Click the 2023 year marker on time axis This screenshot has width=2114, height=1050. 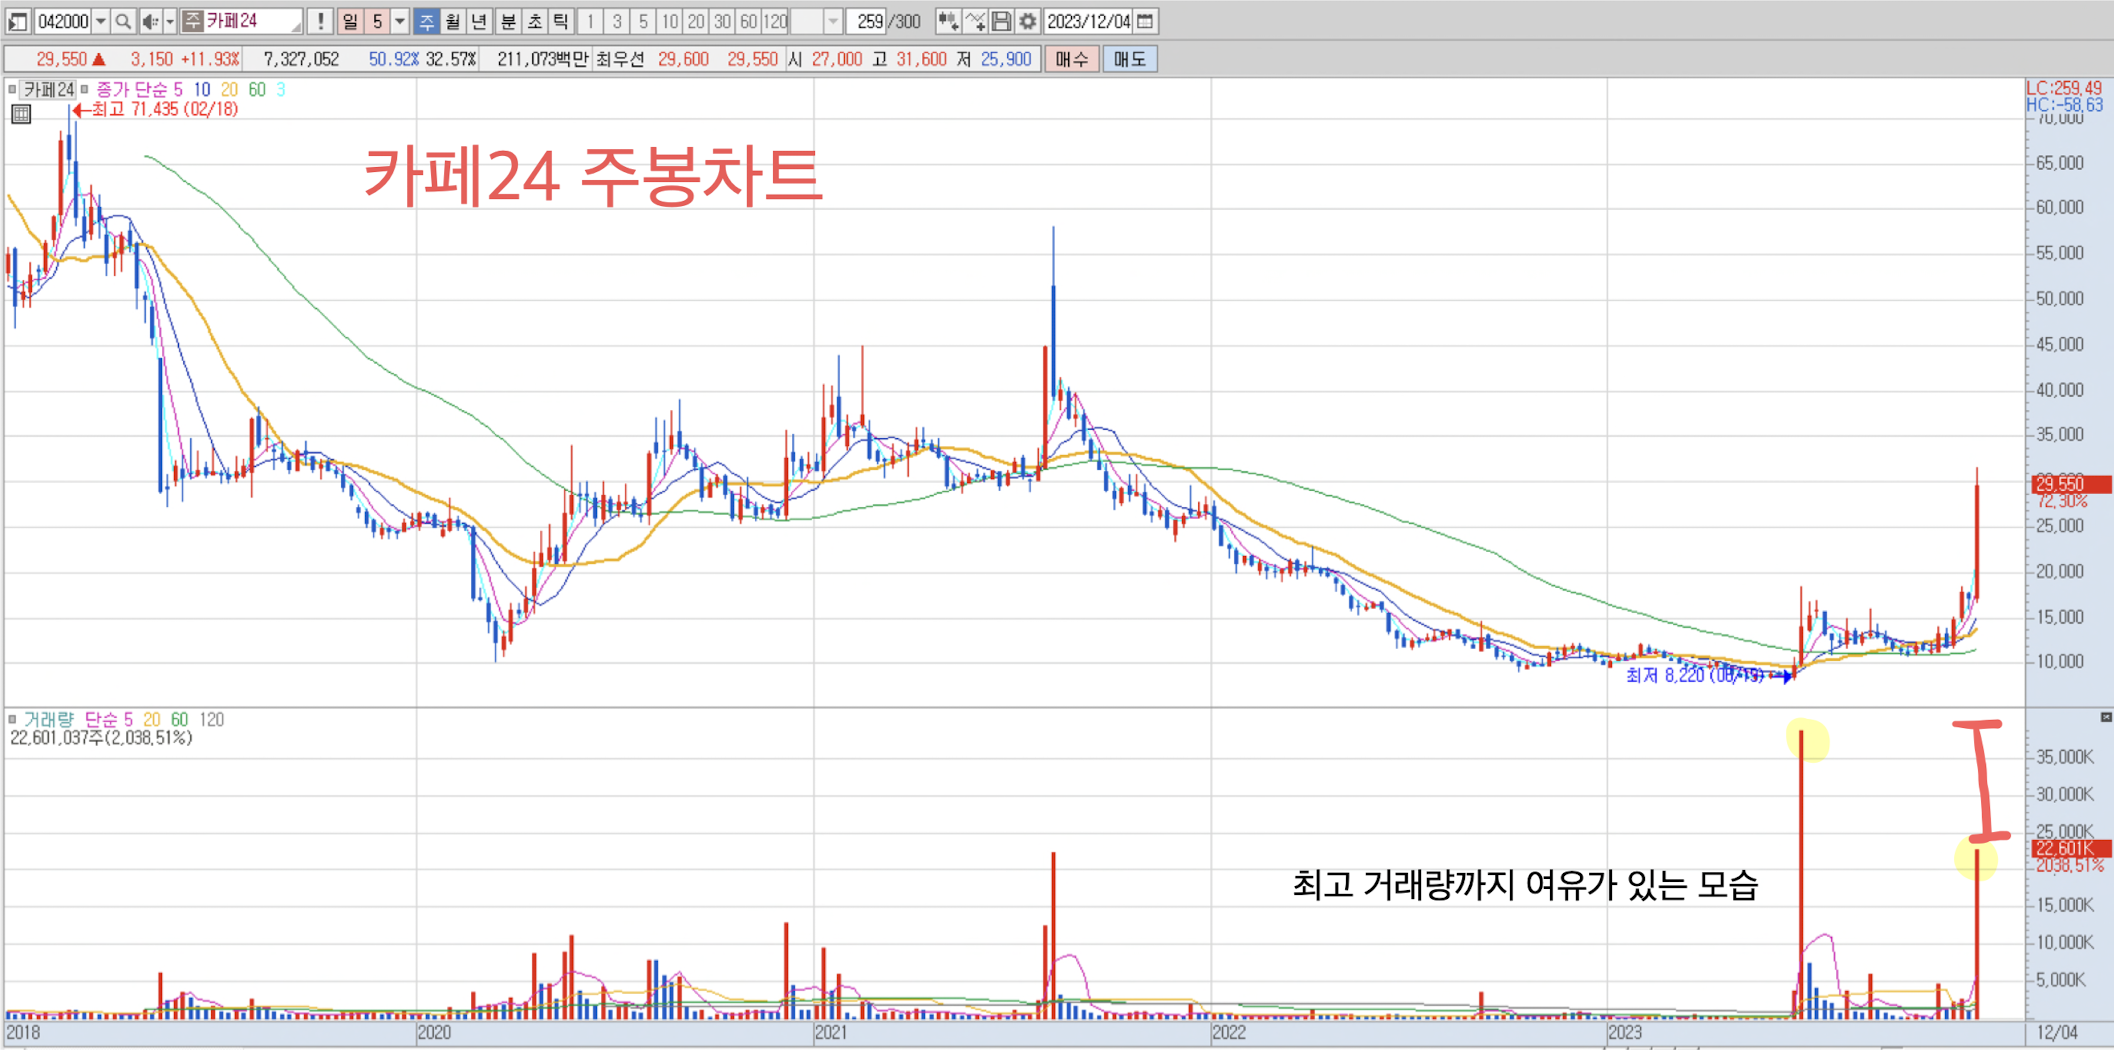click(x=1625, y=1033)
